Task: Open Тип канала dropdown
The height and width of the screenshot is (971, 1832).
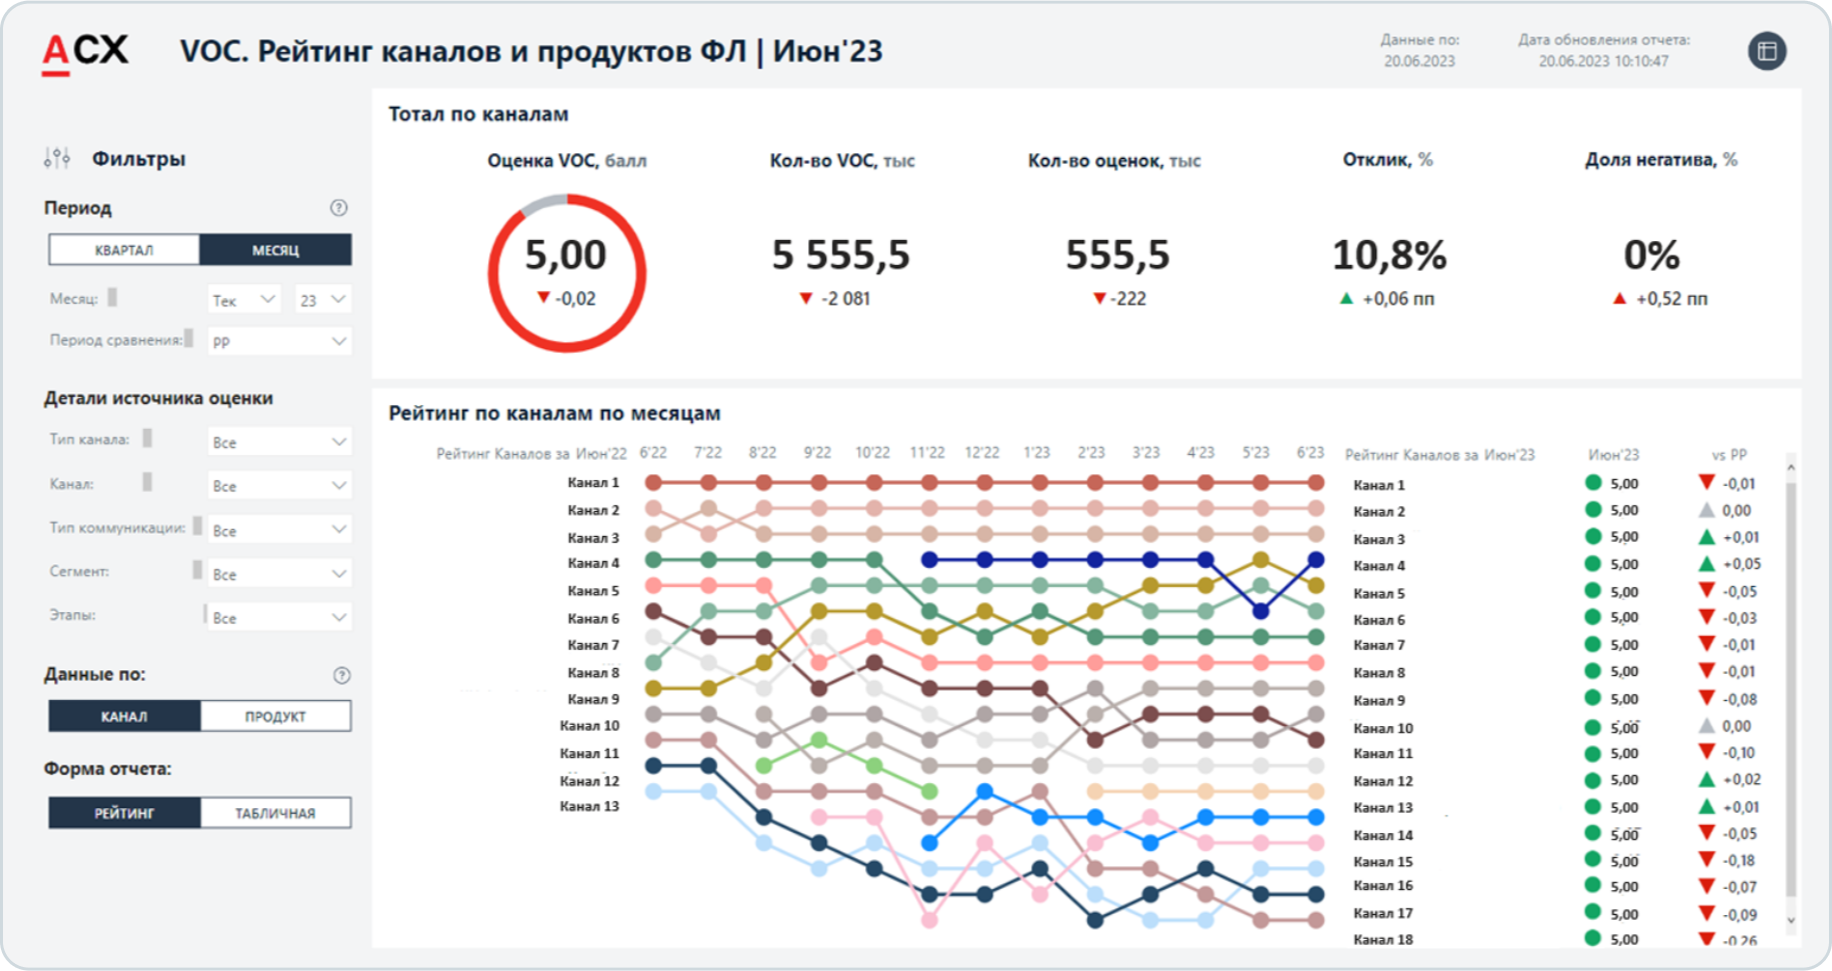Action: (x=279, y=442)
